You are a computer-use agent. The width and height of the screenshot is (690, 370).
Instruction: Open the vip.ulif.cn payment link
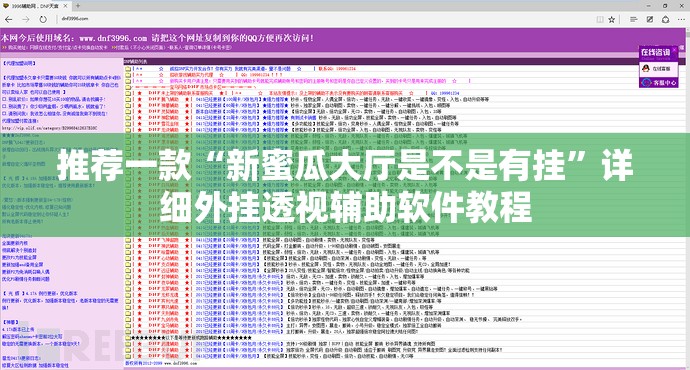tap(49, 128)
